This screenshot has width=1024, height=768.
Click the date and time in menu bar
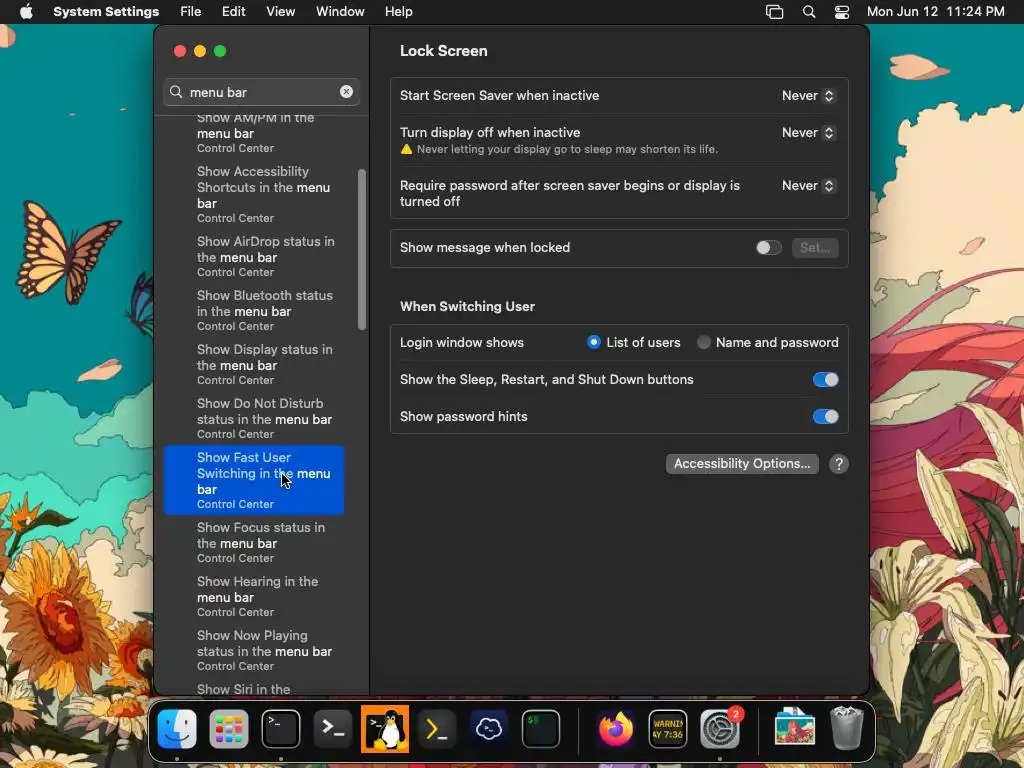coord(935,12)
